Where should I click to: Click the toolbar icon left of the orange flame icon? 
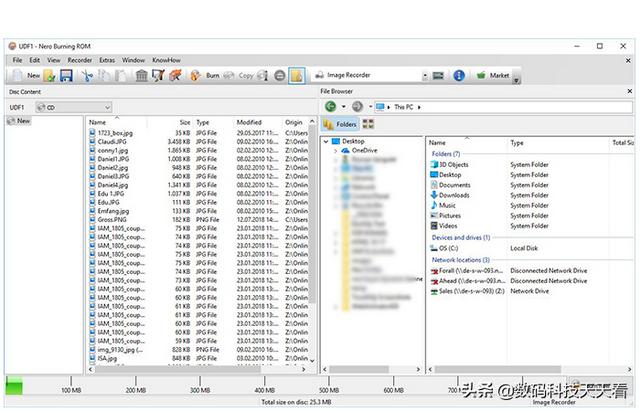(158, 76)
